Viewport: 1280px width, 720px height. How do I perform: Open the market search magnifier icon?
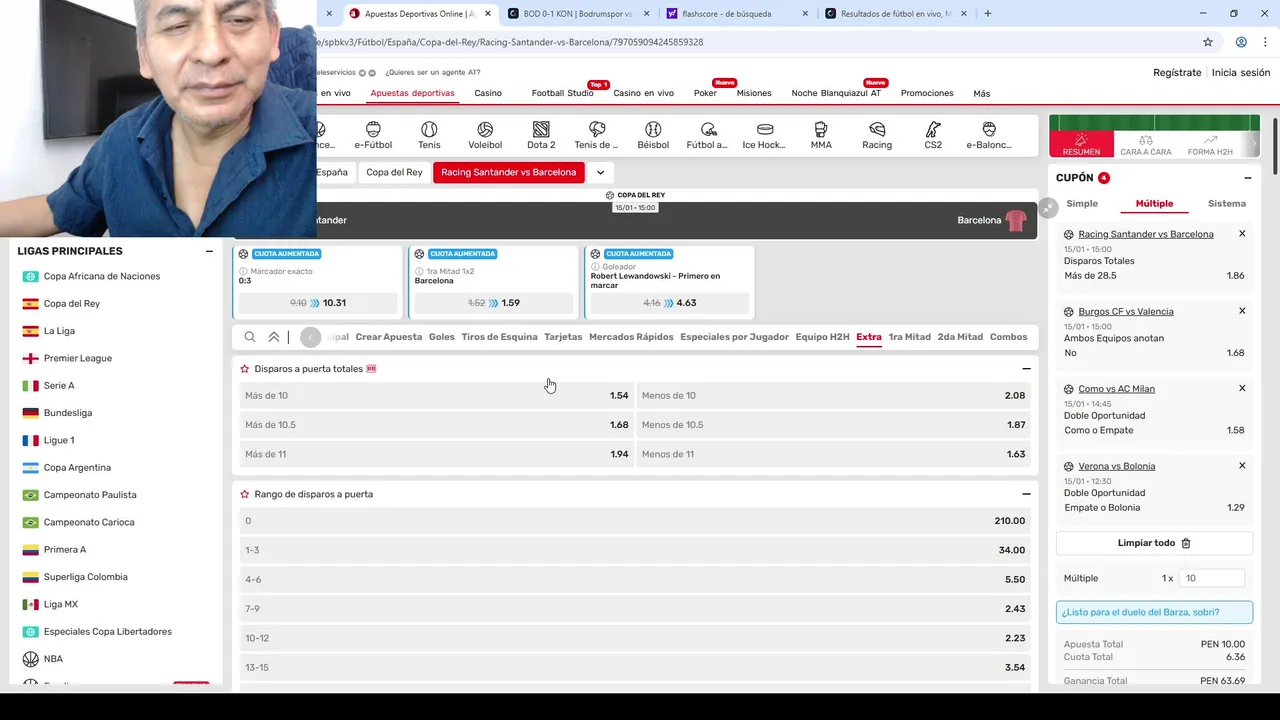(250, 337)
